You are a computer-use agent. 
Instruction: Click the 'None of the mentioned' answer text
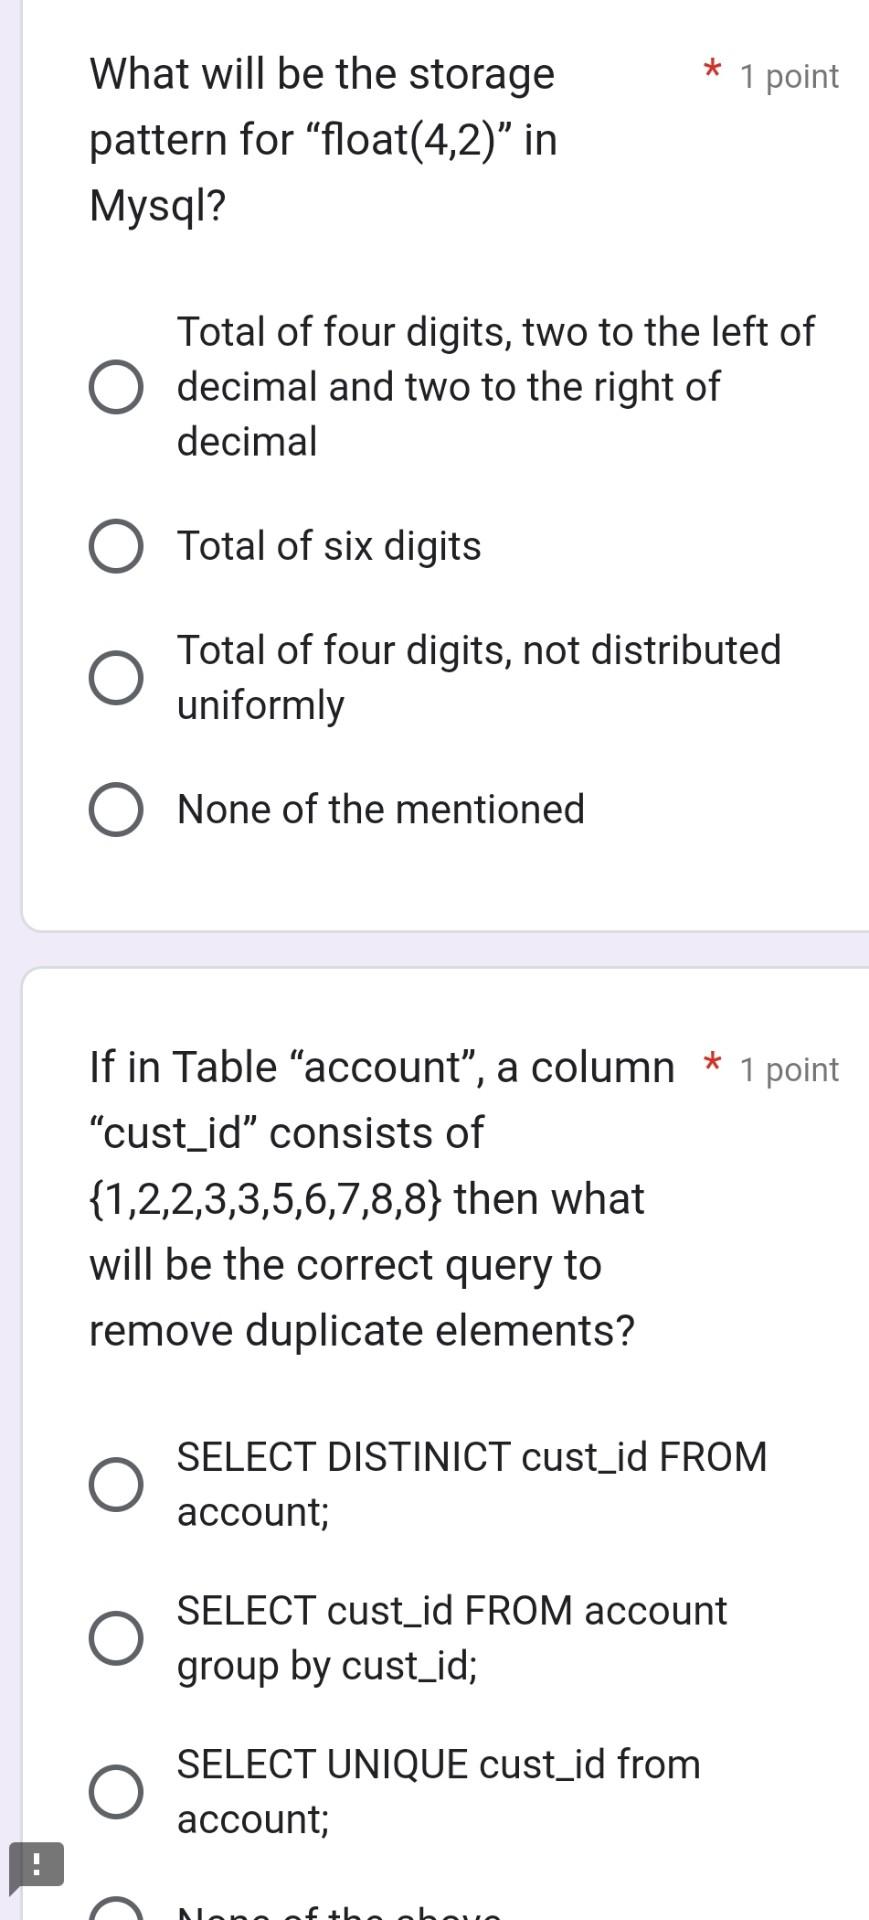point(381,808)
